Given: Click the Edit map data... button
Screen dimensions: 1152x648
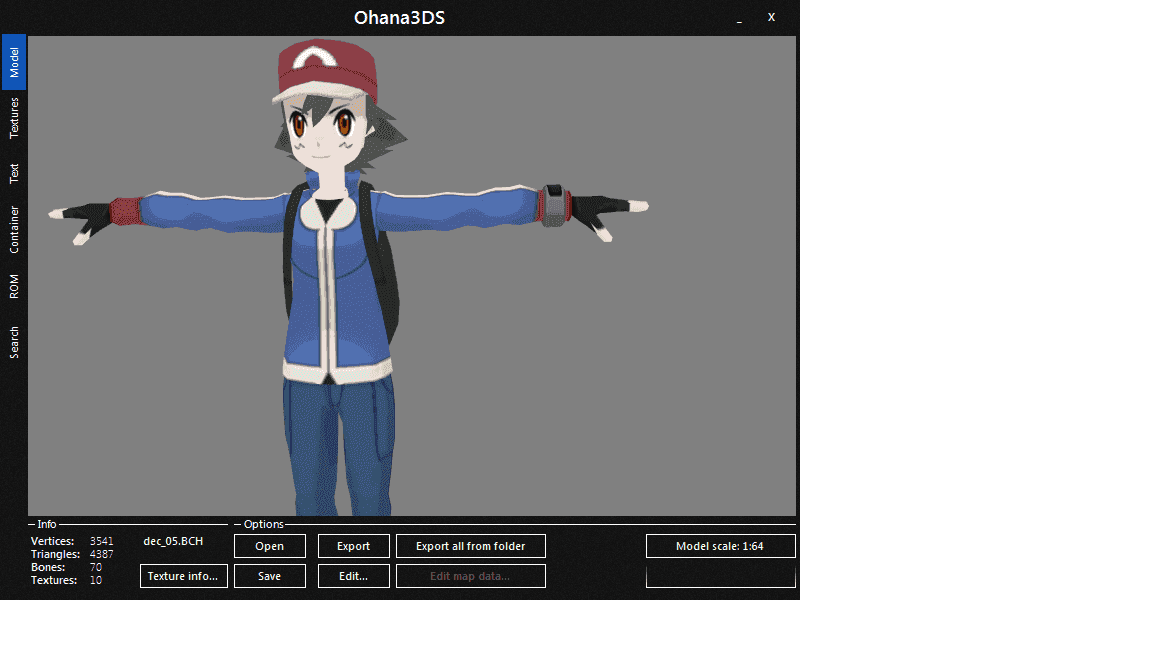Looking at the screenshot, I should (x=471, y=576).
